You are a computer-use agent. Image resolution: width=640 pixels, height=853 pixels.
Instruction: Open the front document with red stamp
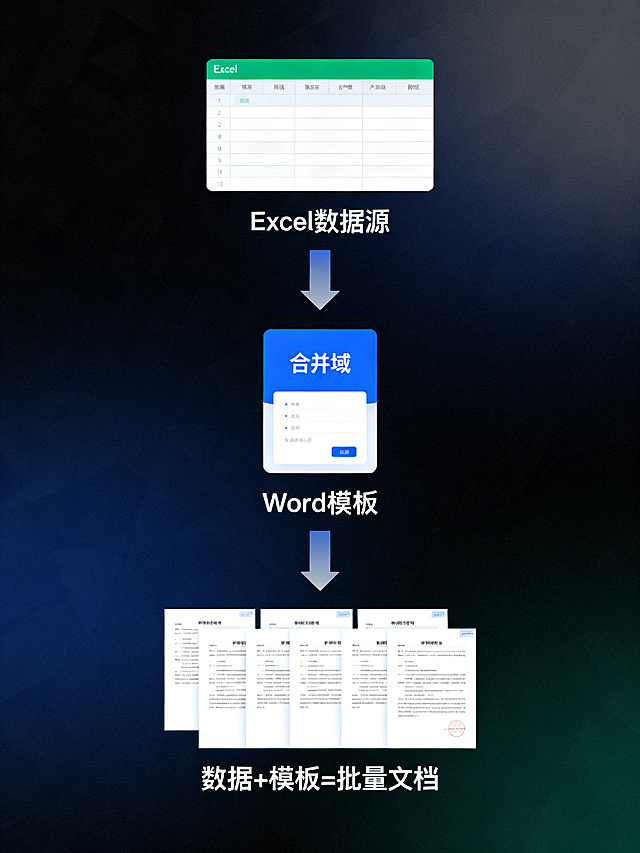(x=431, y=688)
